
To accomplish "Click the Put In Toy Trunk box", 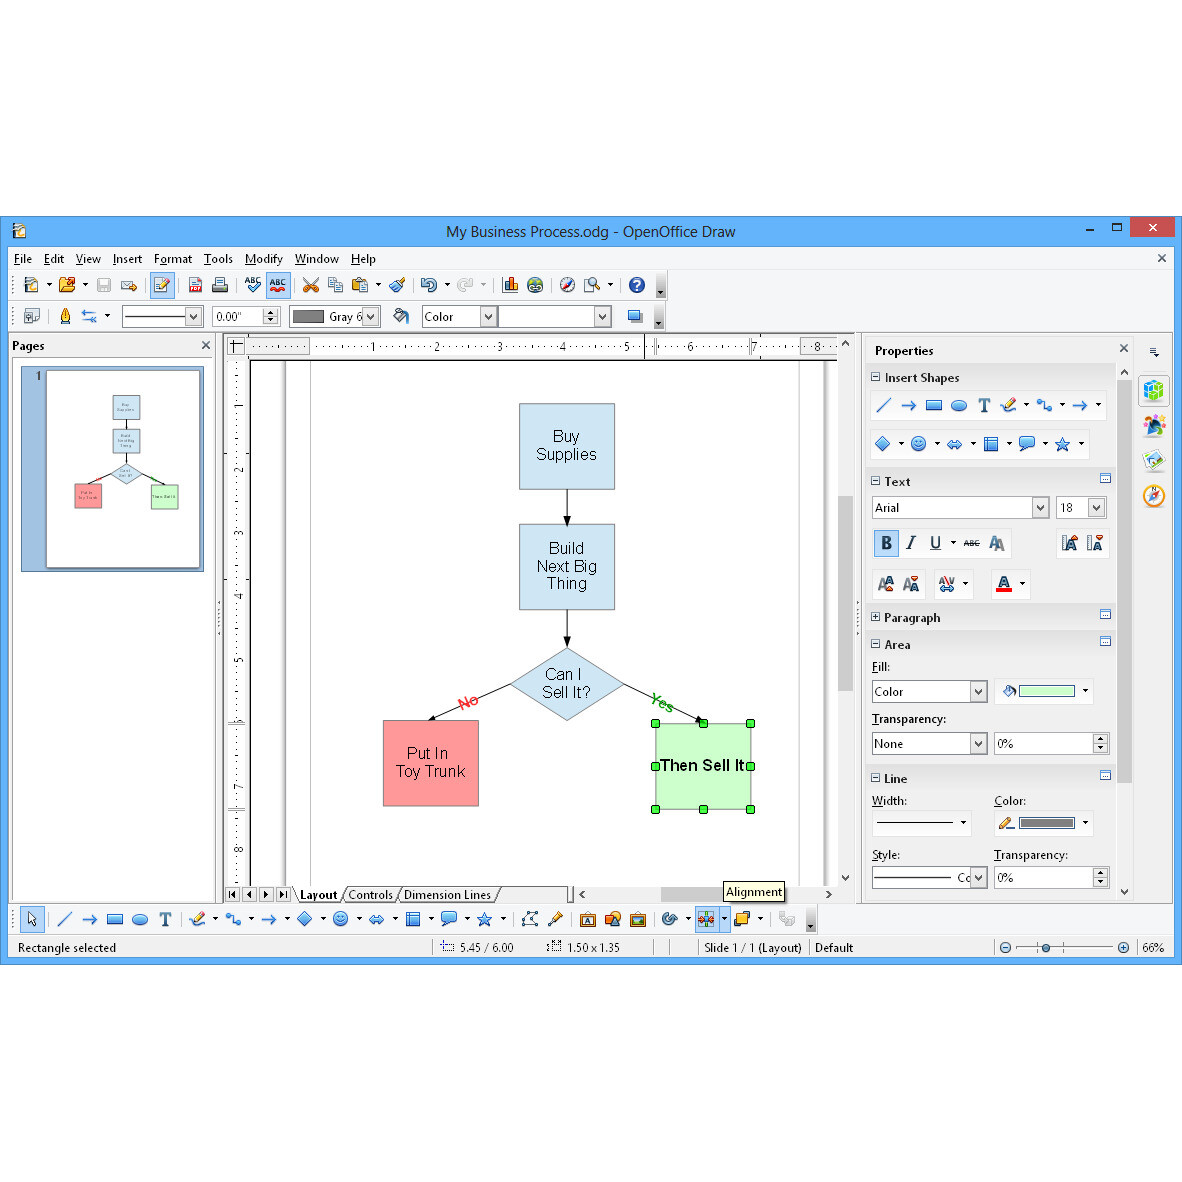I will [x=431, y=763].
